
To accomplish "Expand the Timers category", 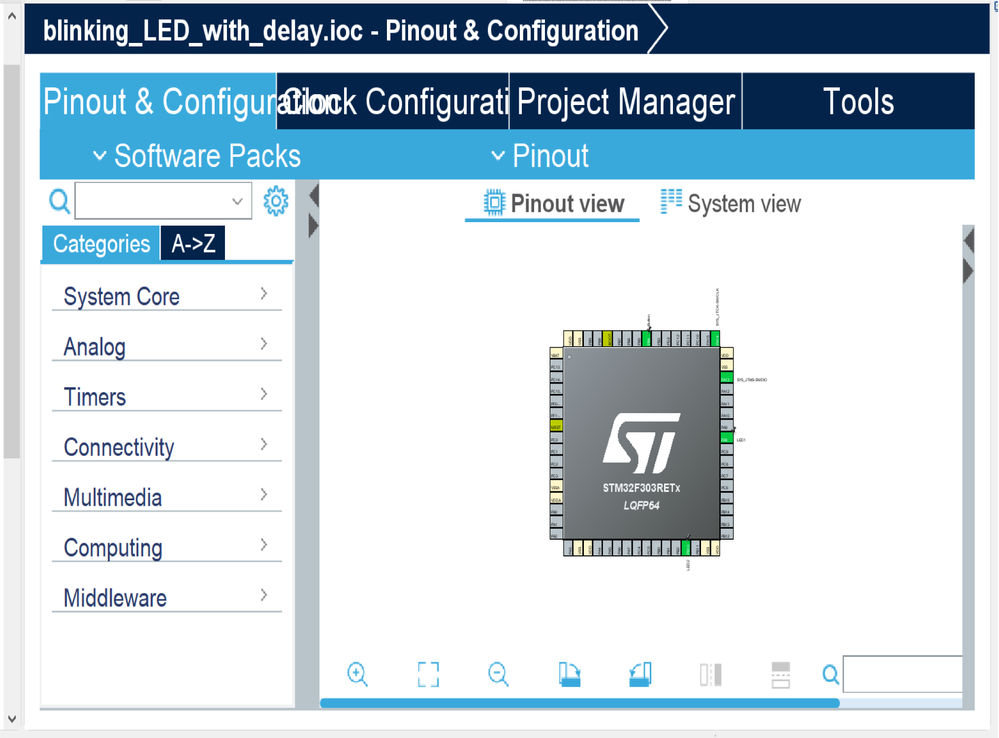I will click(x=166, y=397).
